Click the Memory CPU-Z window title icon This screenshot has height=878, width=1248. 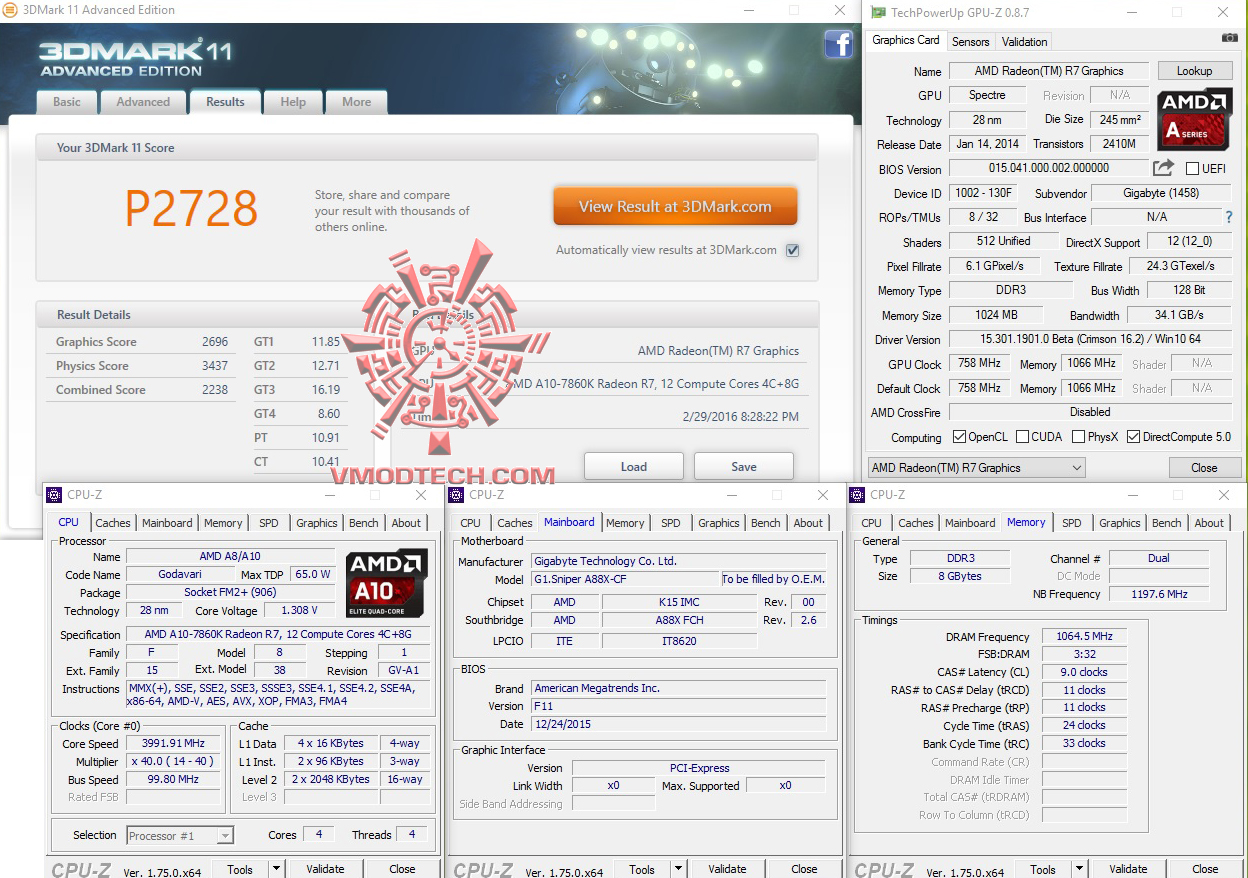coord(858,494)
